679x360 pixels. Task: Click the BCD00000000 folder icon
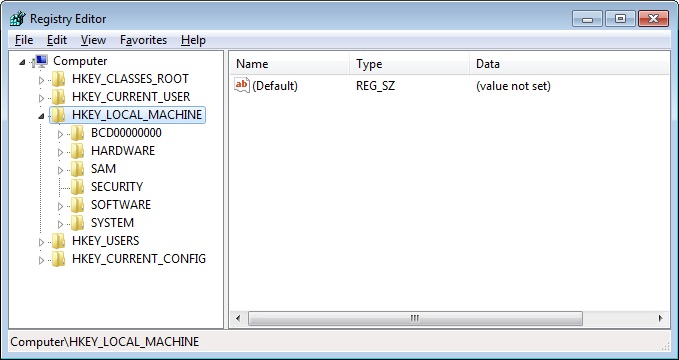pyautogui.click(x=78, y=133)
